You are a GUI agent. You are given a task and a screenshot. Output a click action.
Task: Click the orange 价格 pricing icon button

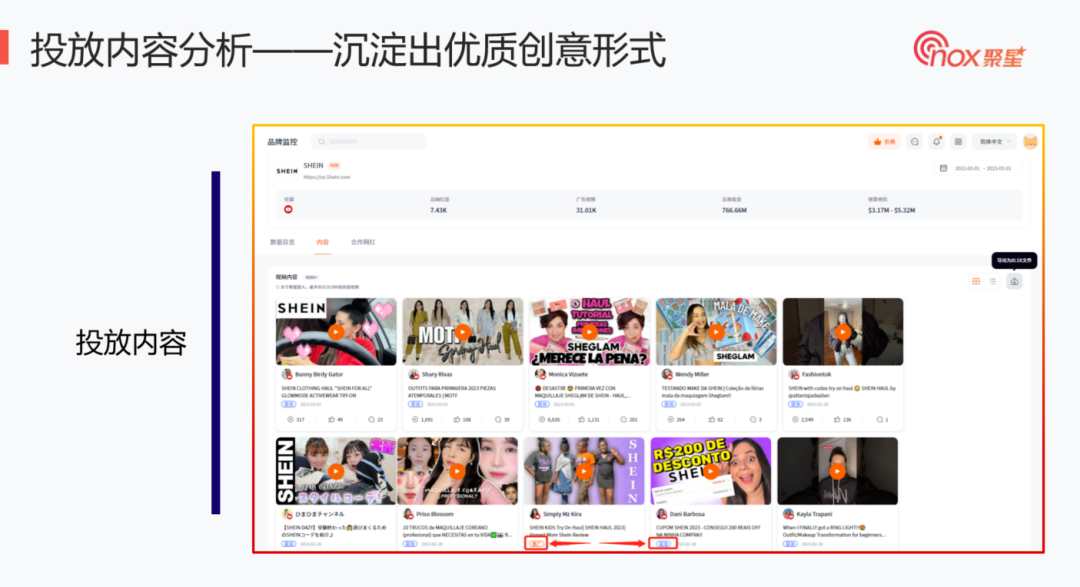point(884,142)
